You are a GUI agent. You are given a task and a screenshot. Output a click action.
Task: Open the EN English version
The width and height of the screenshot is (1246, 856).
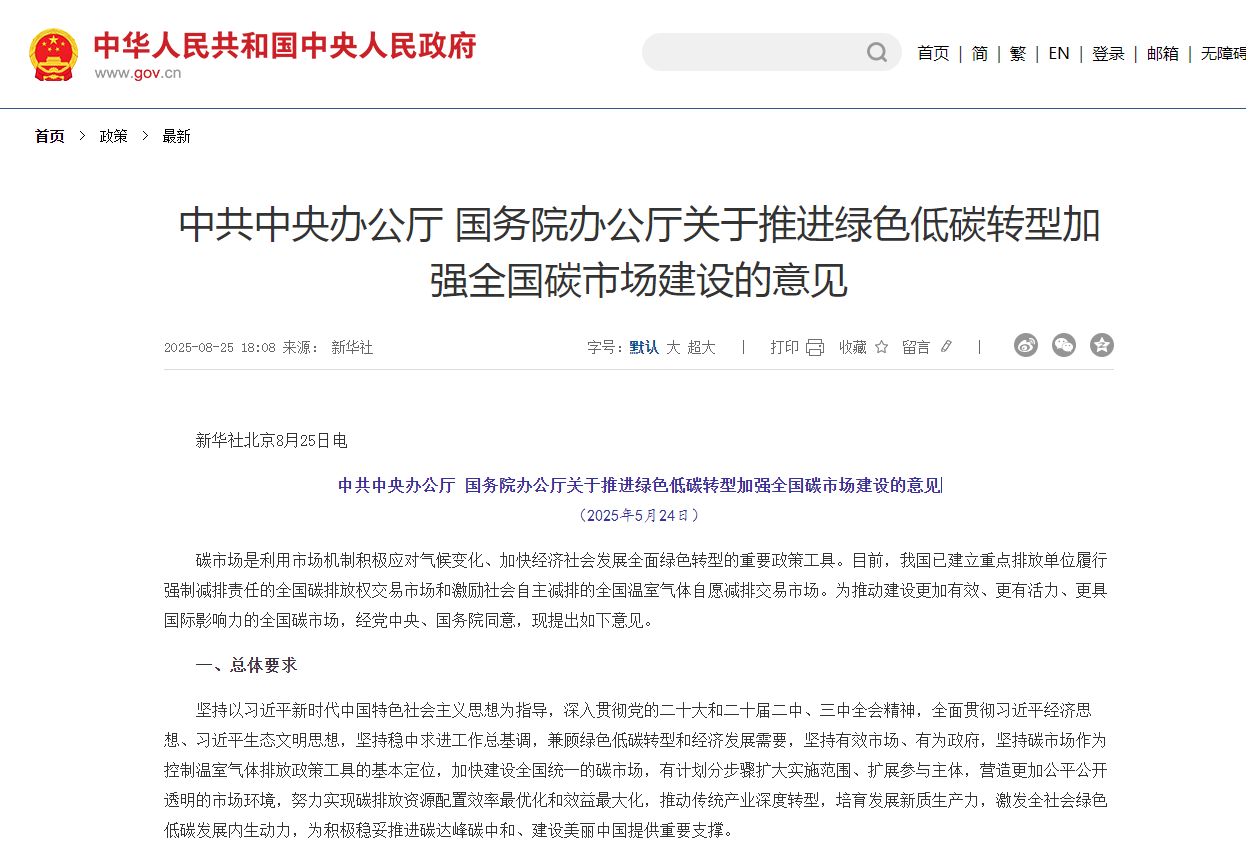[1059, 53]
